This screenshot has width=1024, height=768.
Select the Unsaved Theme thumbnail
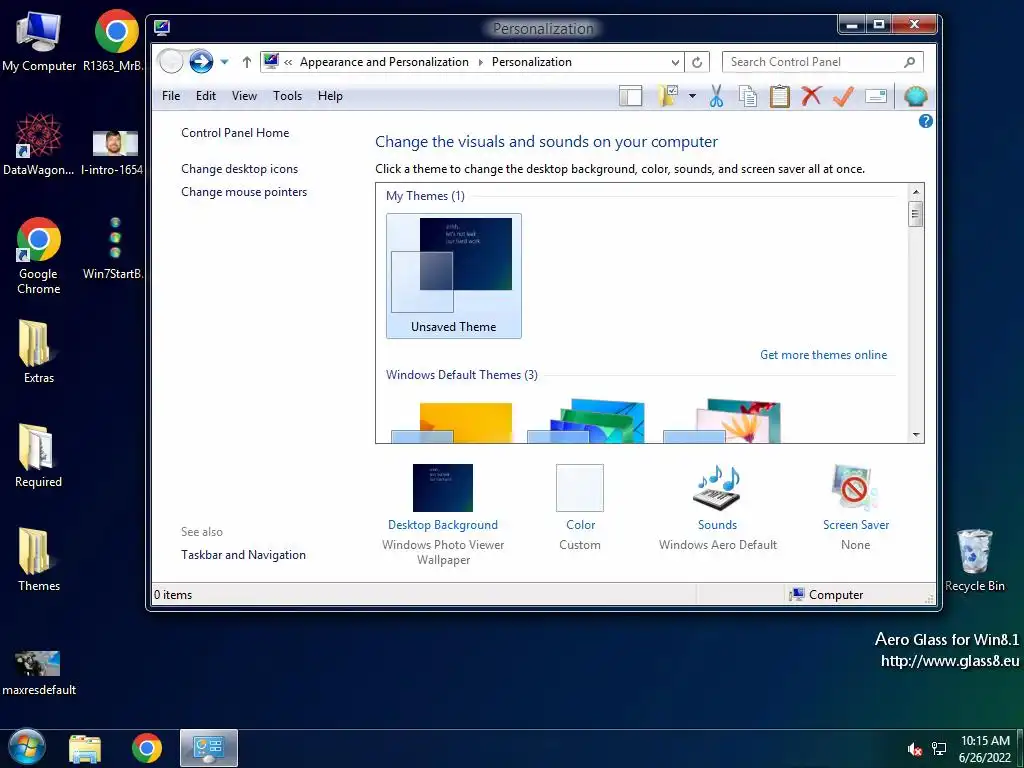coord(454,276)
